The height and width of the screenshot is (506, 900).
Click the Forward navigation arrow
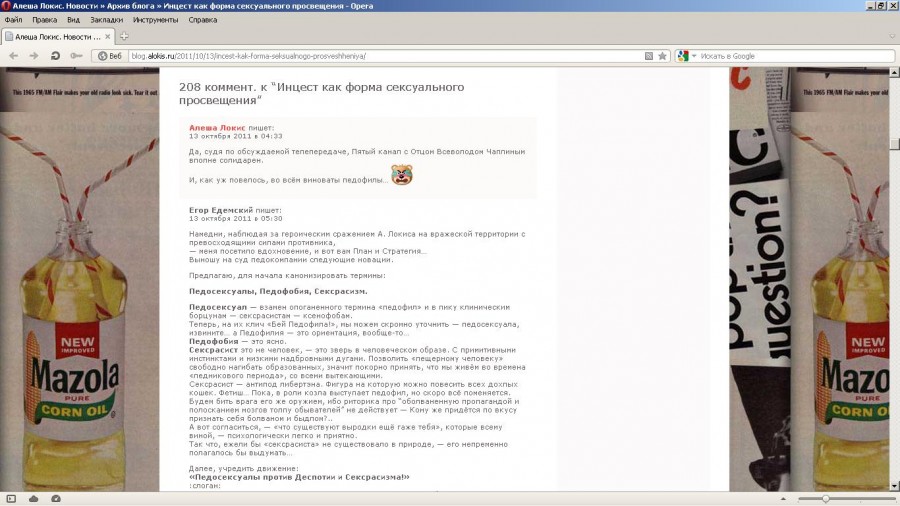(32, 56)
